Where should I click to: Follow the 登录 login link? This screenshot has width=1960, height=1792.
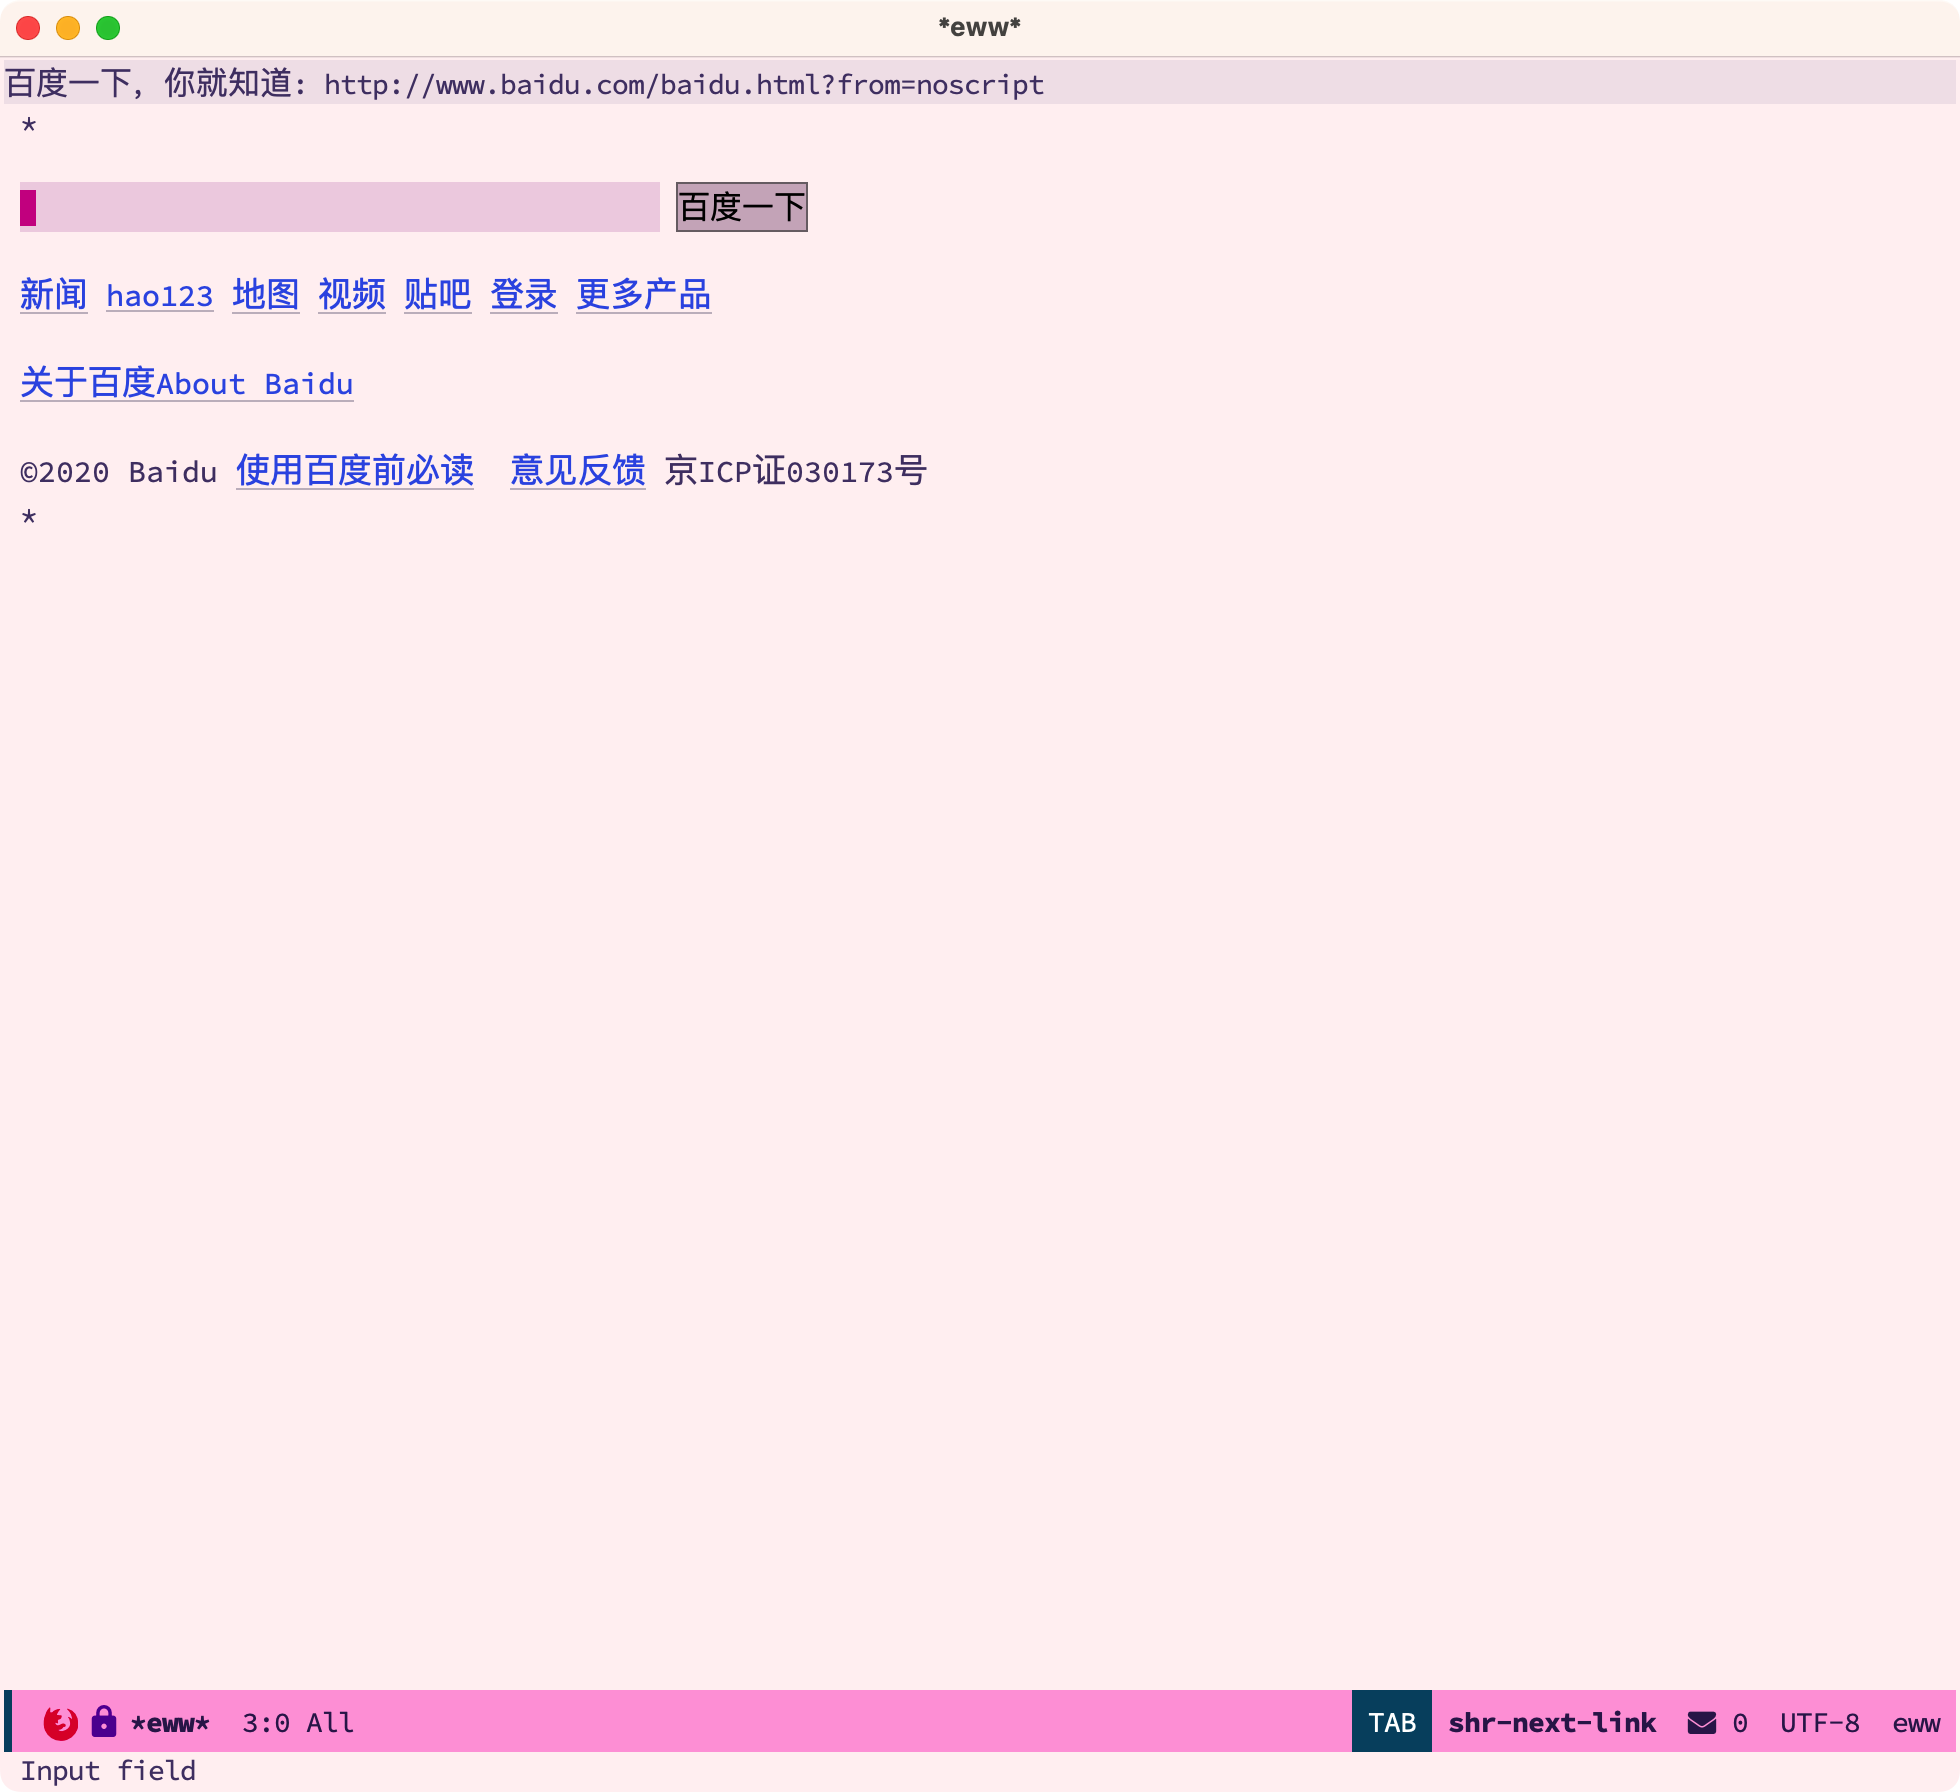click(x=524, y=295)
